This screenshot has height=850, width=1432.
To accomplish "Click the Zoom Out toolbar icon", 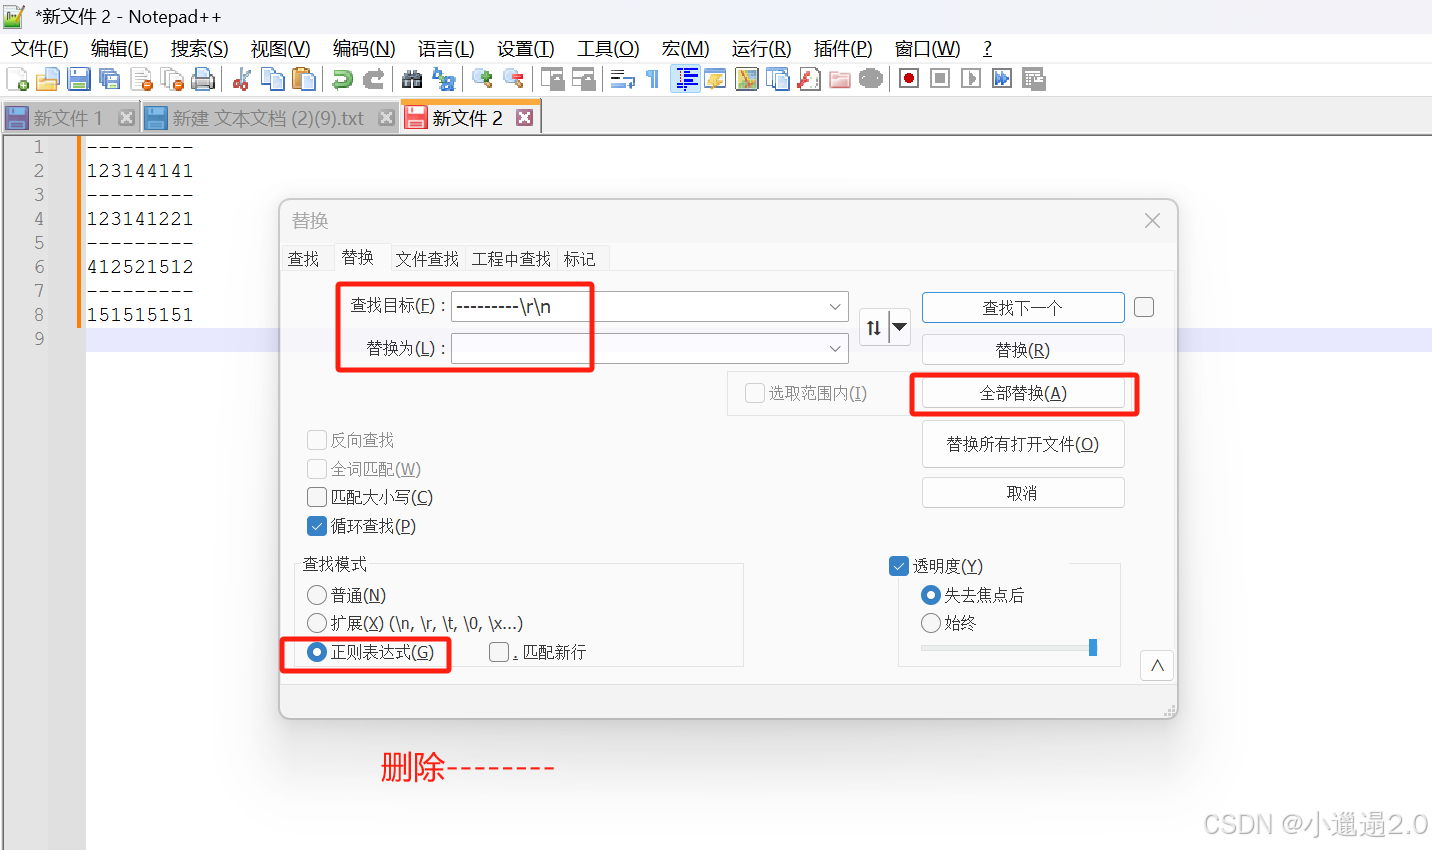I will point(513,79).
